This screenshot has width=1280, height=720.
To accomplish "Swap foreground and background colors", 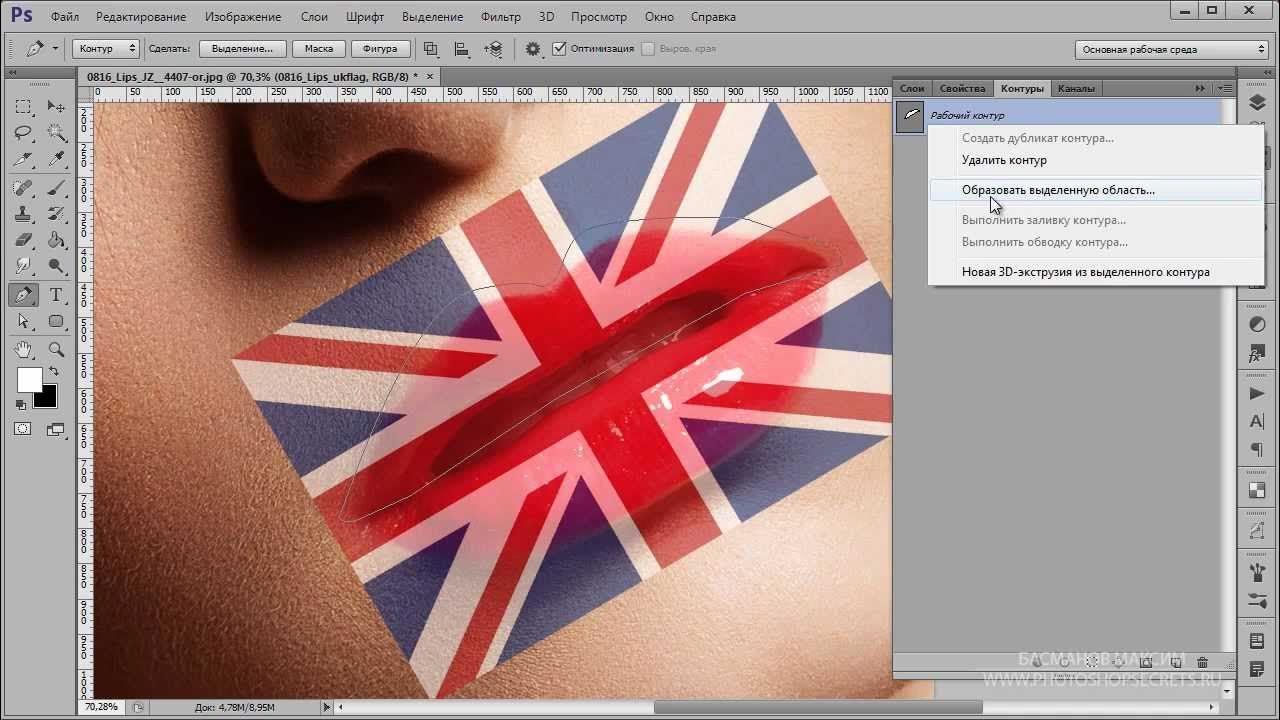I will (53, 372).
